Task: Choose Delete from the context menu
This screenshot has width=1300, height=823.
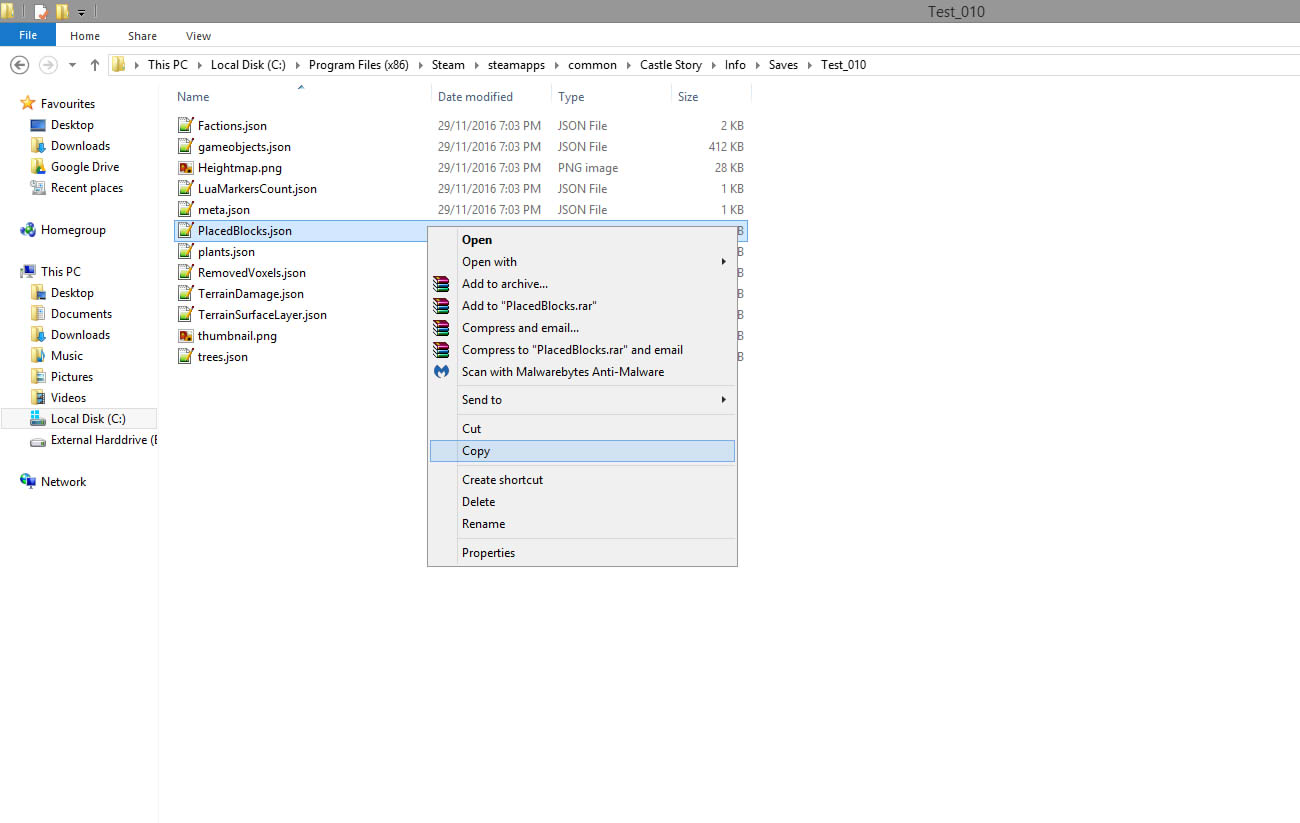Action: [x=582, y=502]
